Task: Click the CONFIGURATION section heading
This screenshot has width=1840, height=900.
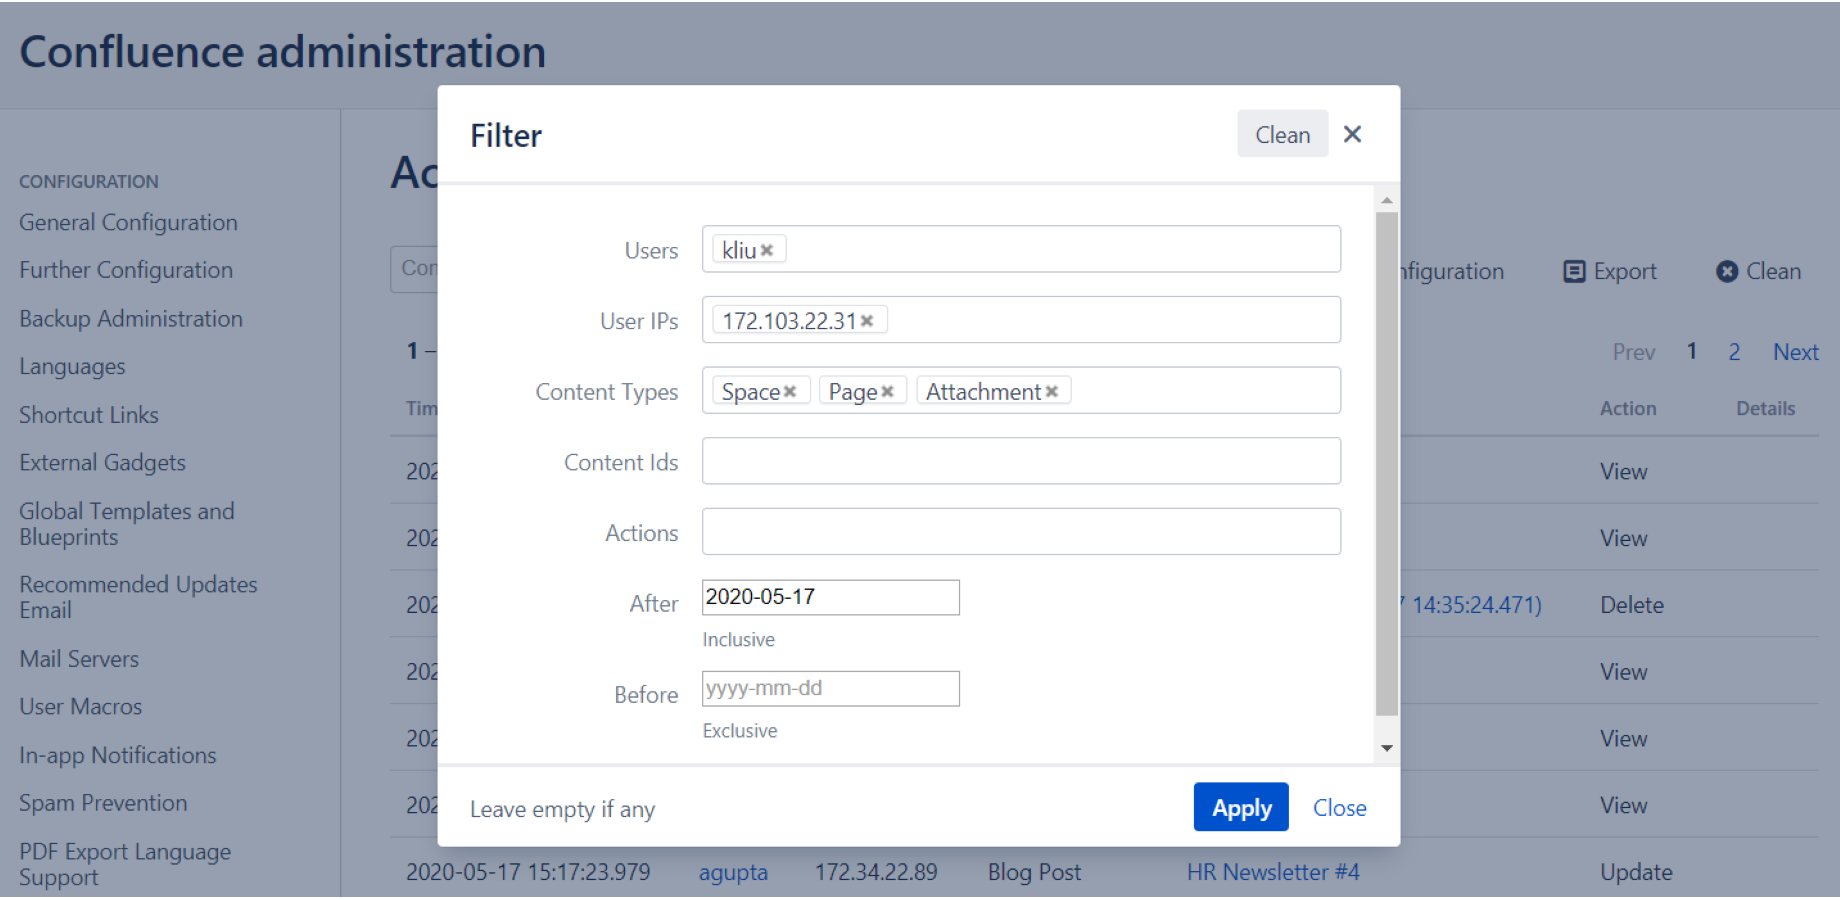Action: [89, 182]
